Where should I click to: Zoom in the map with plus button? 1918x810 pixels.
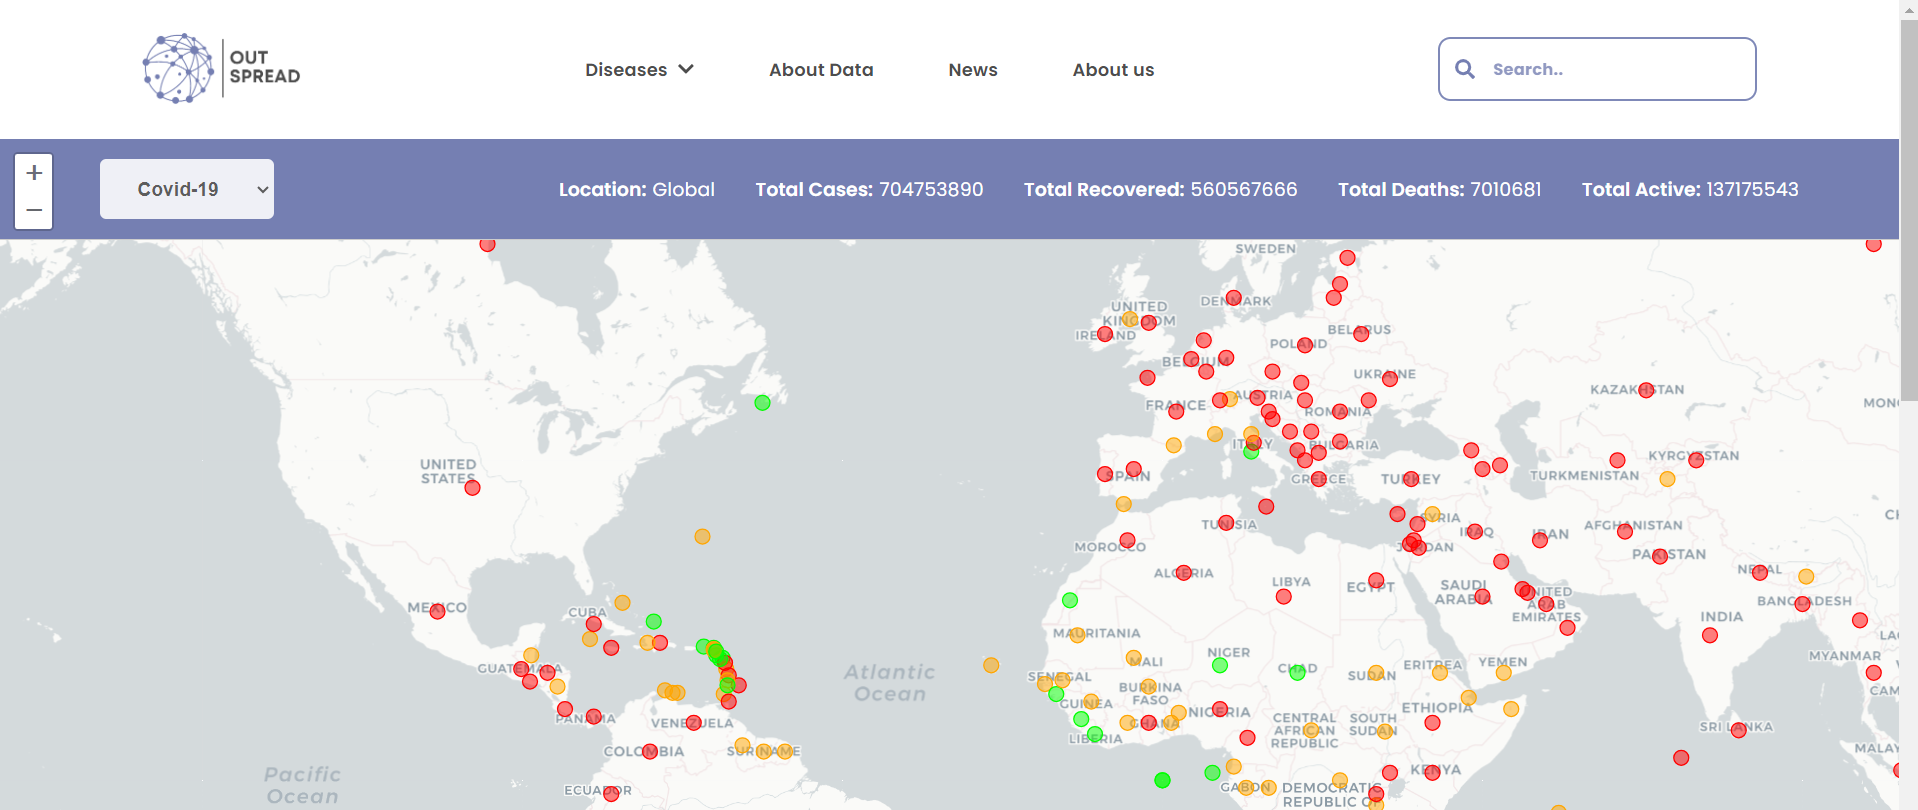coord(34,173)
